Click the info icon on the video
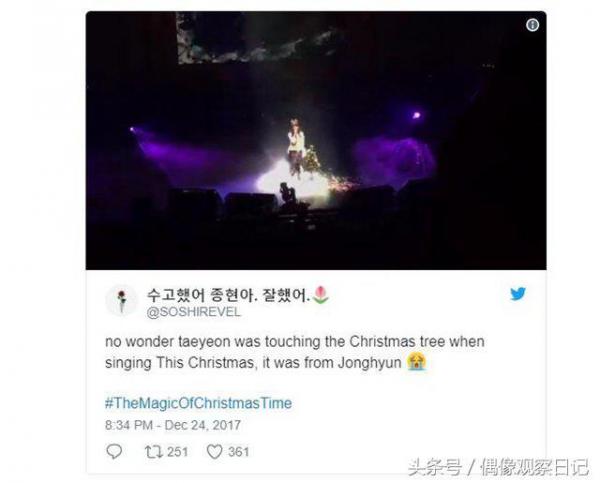This screenshot has height=483, width=600. pyautogui.click(x=532, y=25)
